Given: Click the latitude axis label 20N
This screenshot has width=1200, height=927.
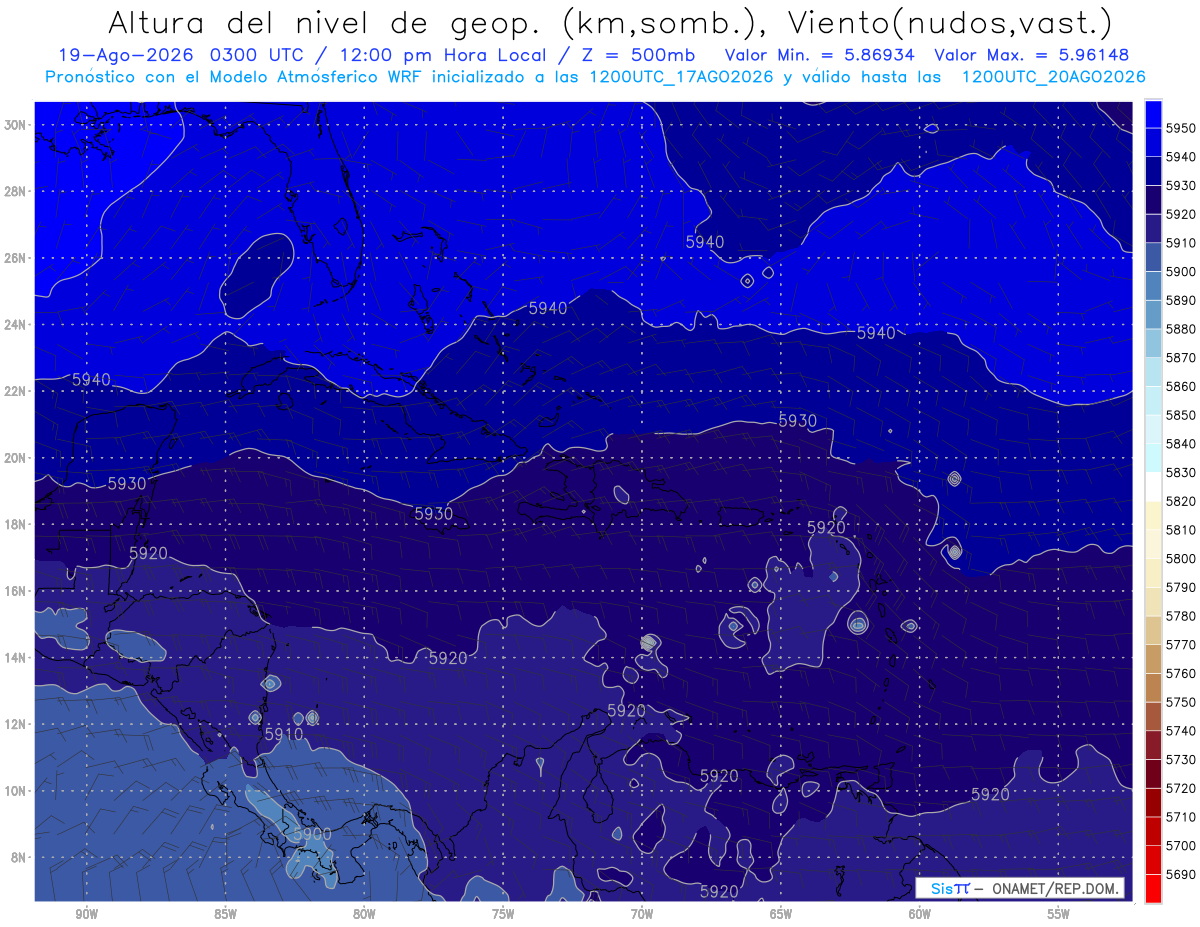Looking at the screenshot, I should click(17, 458).
